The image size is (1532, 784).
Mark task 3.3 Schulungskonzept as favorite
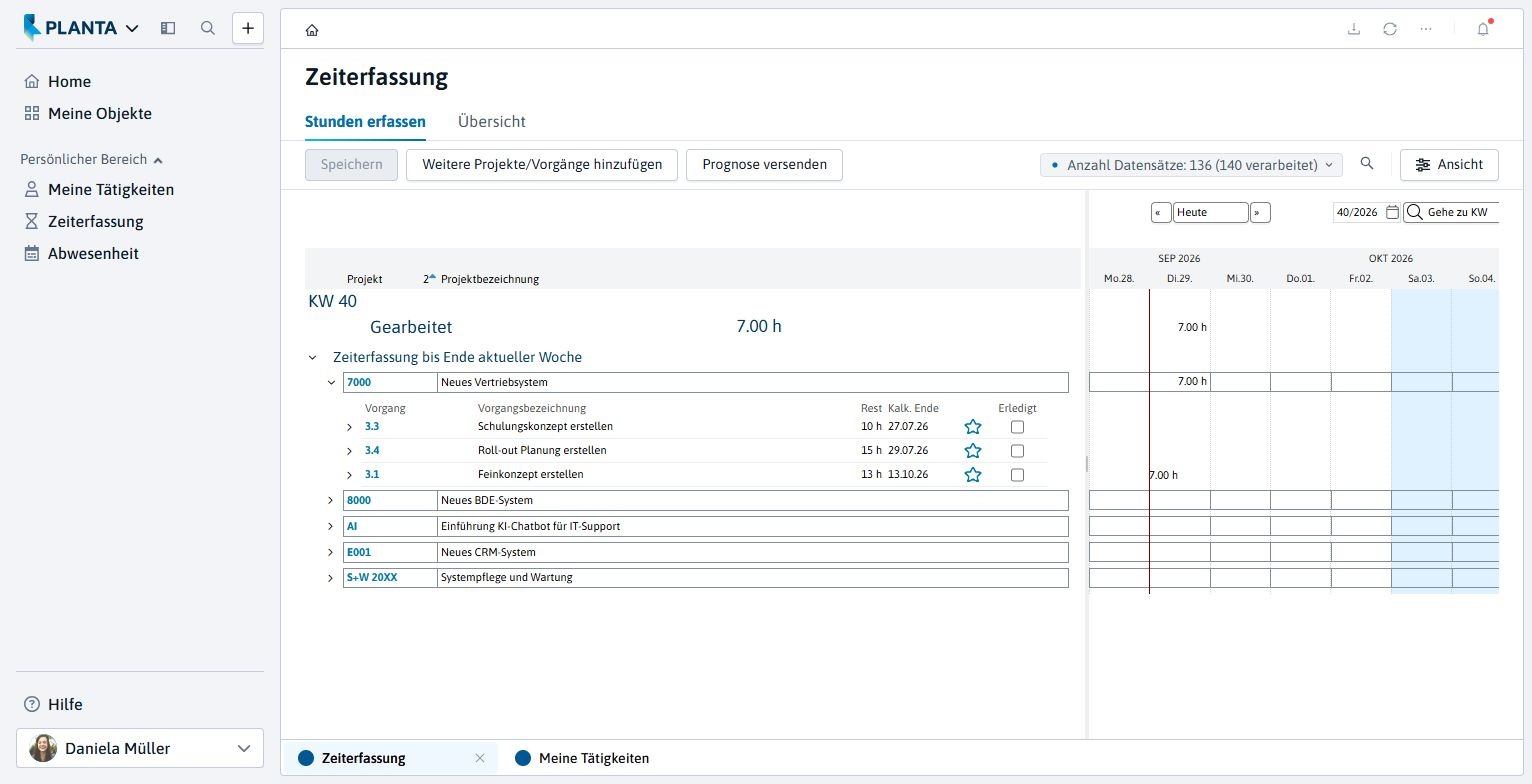click(973, 427)
